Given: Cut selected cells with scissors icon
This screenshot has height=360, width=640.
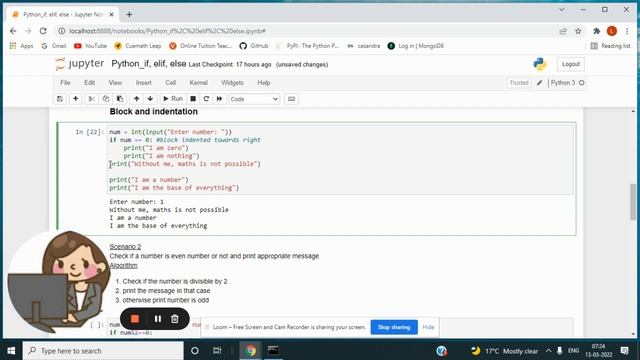Looking at the screenshot, I should 91,99.
